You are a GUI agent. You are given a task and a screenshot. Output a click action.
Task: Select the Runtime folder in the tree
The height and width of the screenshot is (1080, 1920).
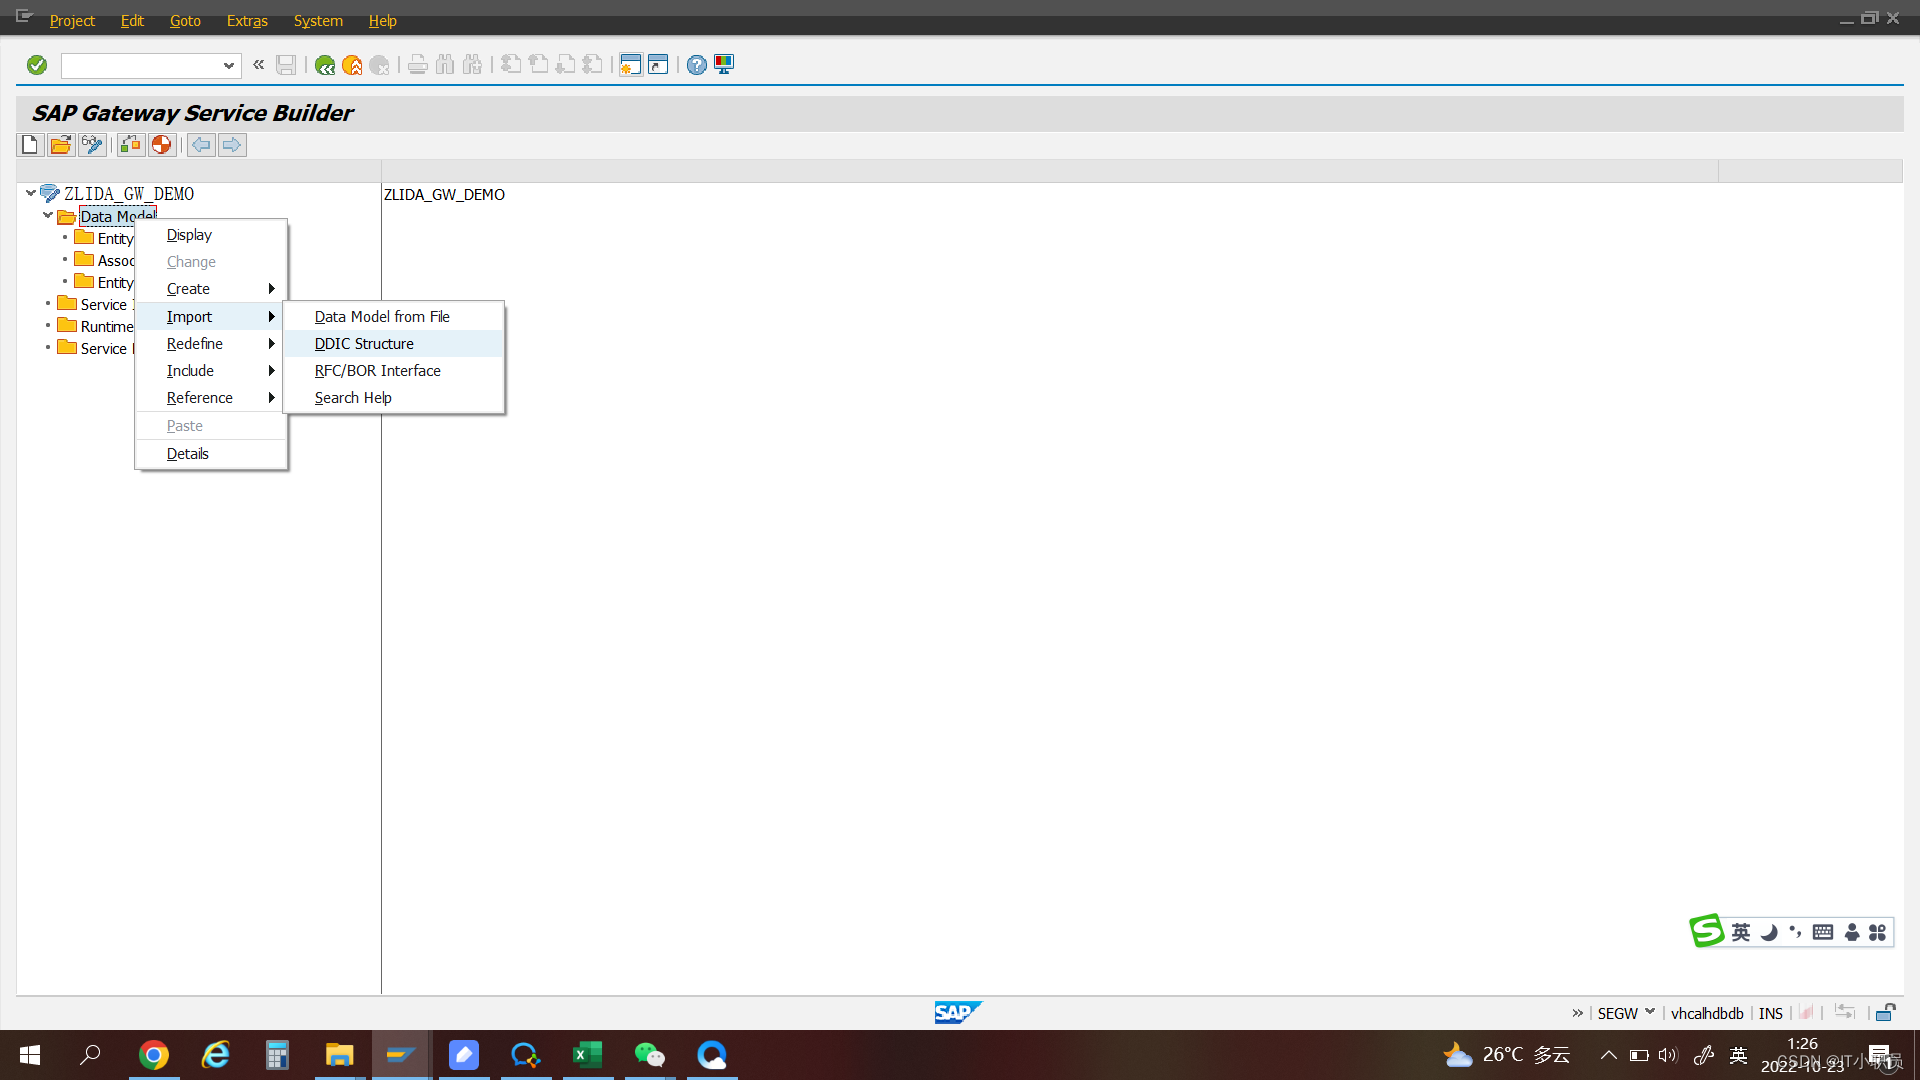(x=107, y=327)
